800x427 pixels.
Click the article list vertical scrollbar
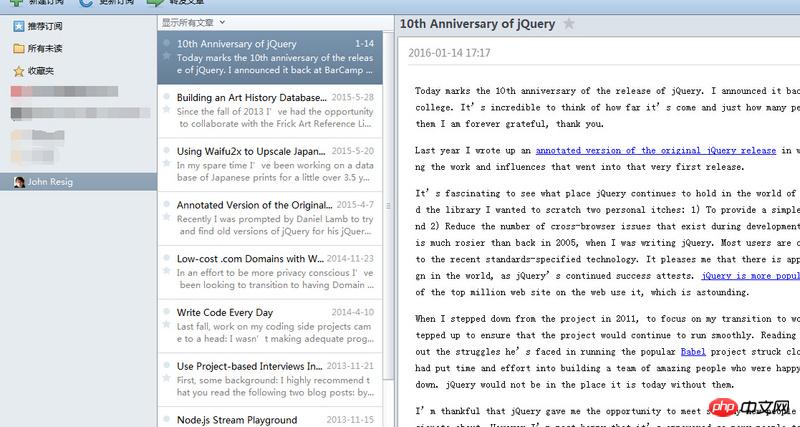pyautogui.click(x=388, y=206)
